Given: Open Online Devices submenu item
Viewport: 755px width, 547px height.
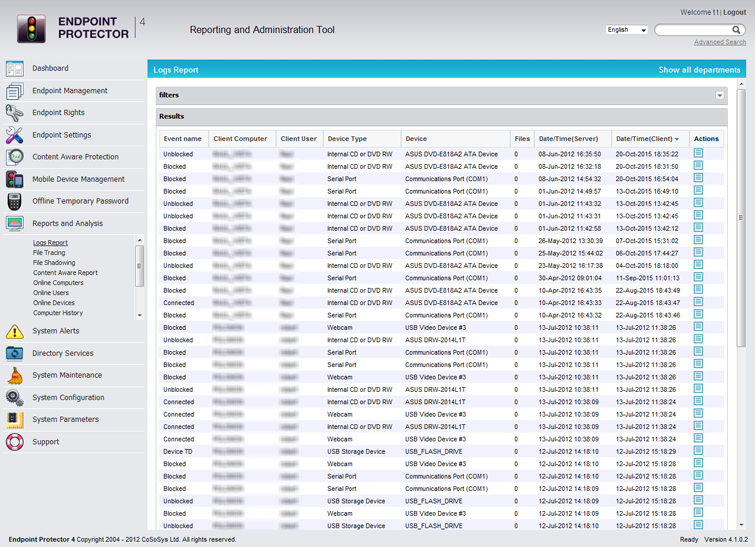Looking at the screenshot, I should [53, 303].
